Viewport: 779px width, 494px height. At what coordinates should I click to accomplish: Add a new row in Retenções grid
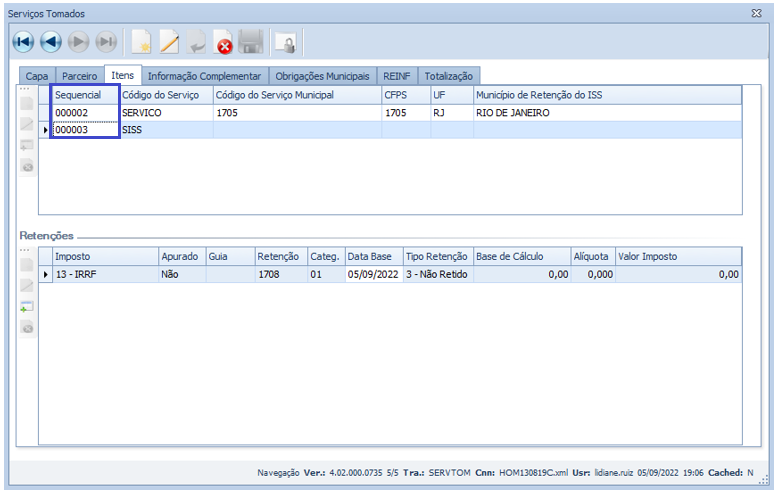pos(27,307)
